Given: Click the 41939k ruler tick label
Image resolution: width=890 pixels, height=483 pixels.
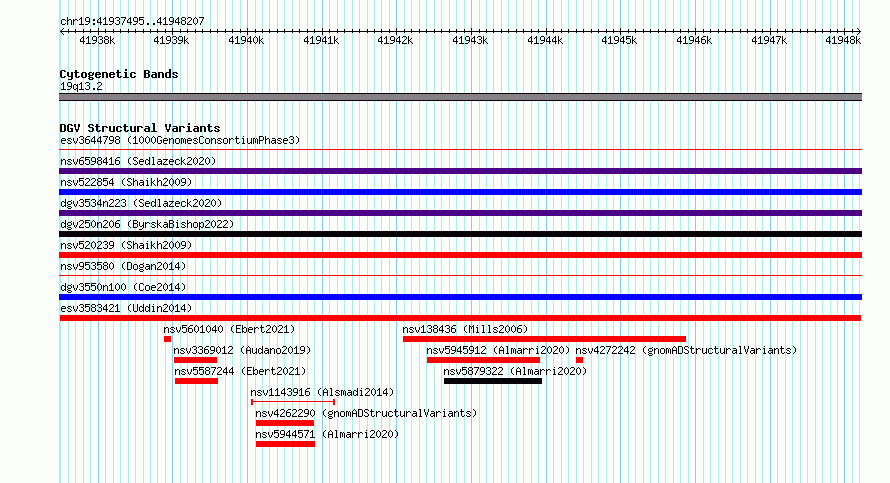Looking at the screenshot, I should [x=171, y=40].
